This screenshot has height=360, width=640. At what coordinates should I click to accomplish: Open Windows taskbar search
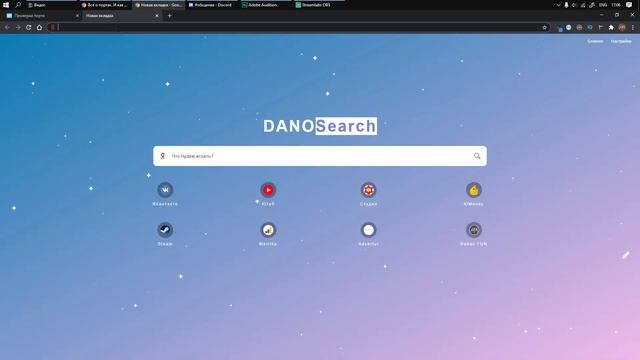click(x=18, y=5)
